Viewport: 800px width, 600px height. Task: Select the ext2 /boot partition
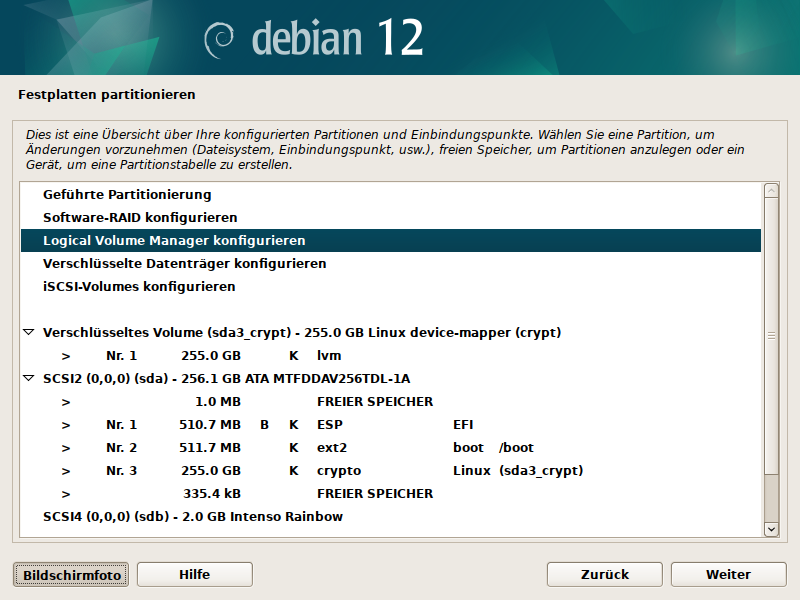(300, 448)
